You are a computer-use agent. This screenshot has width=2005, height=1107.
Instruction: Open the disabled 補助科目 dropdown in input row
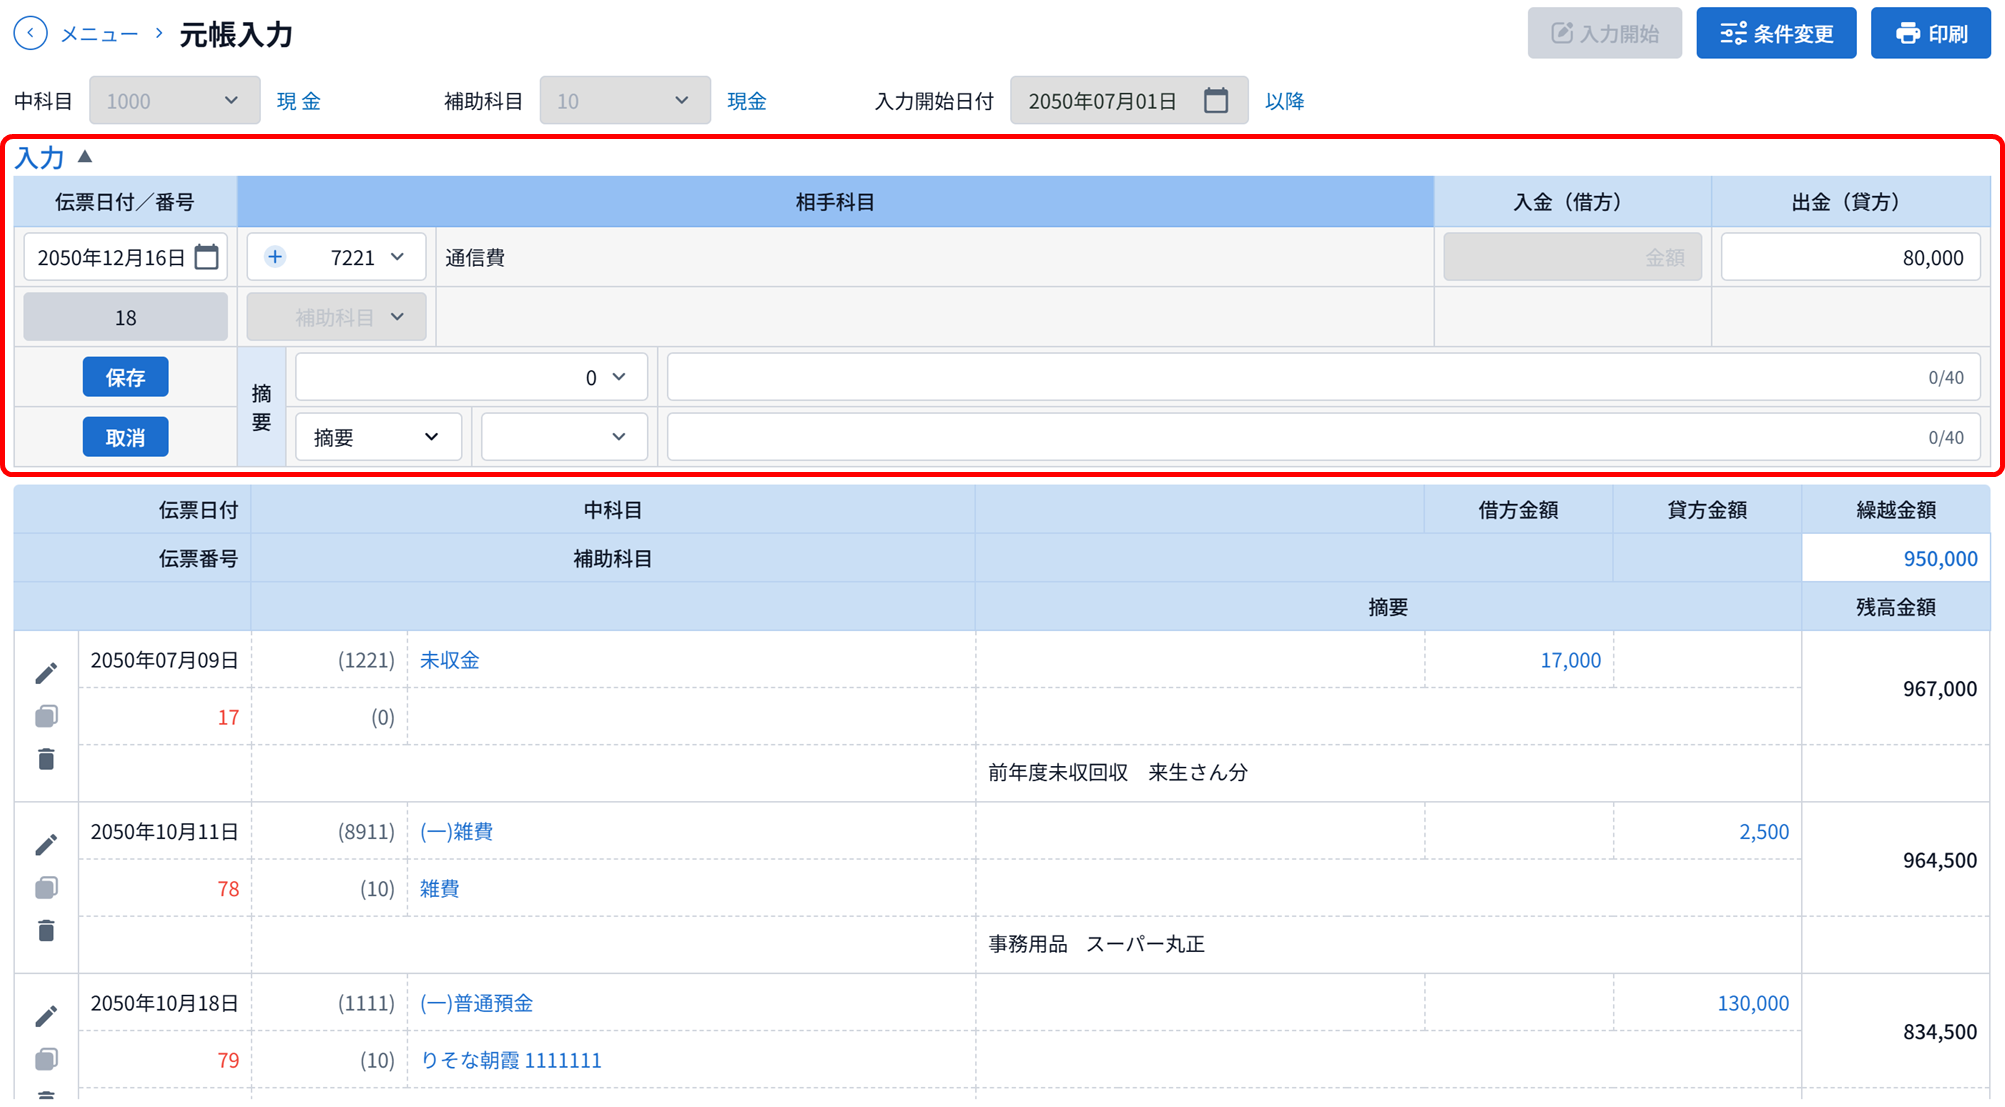coord(337,317)
